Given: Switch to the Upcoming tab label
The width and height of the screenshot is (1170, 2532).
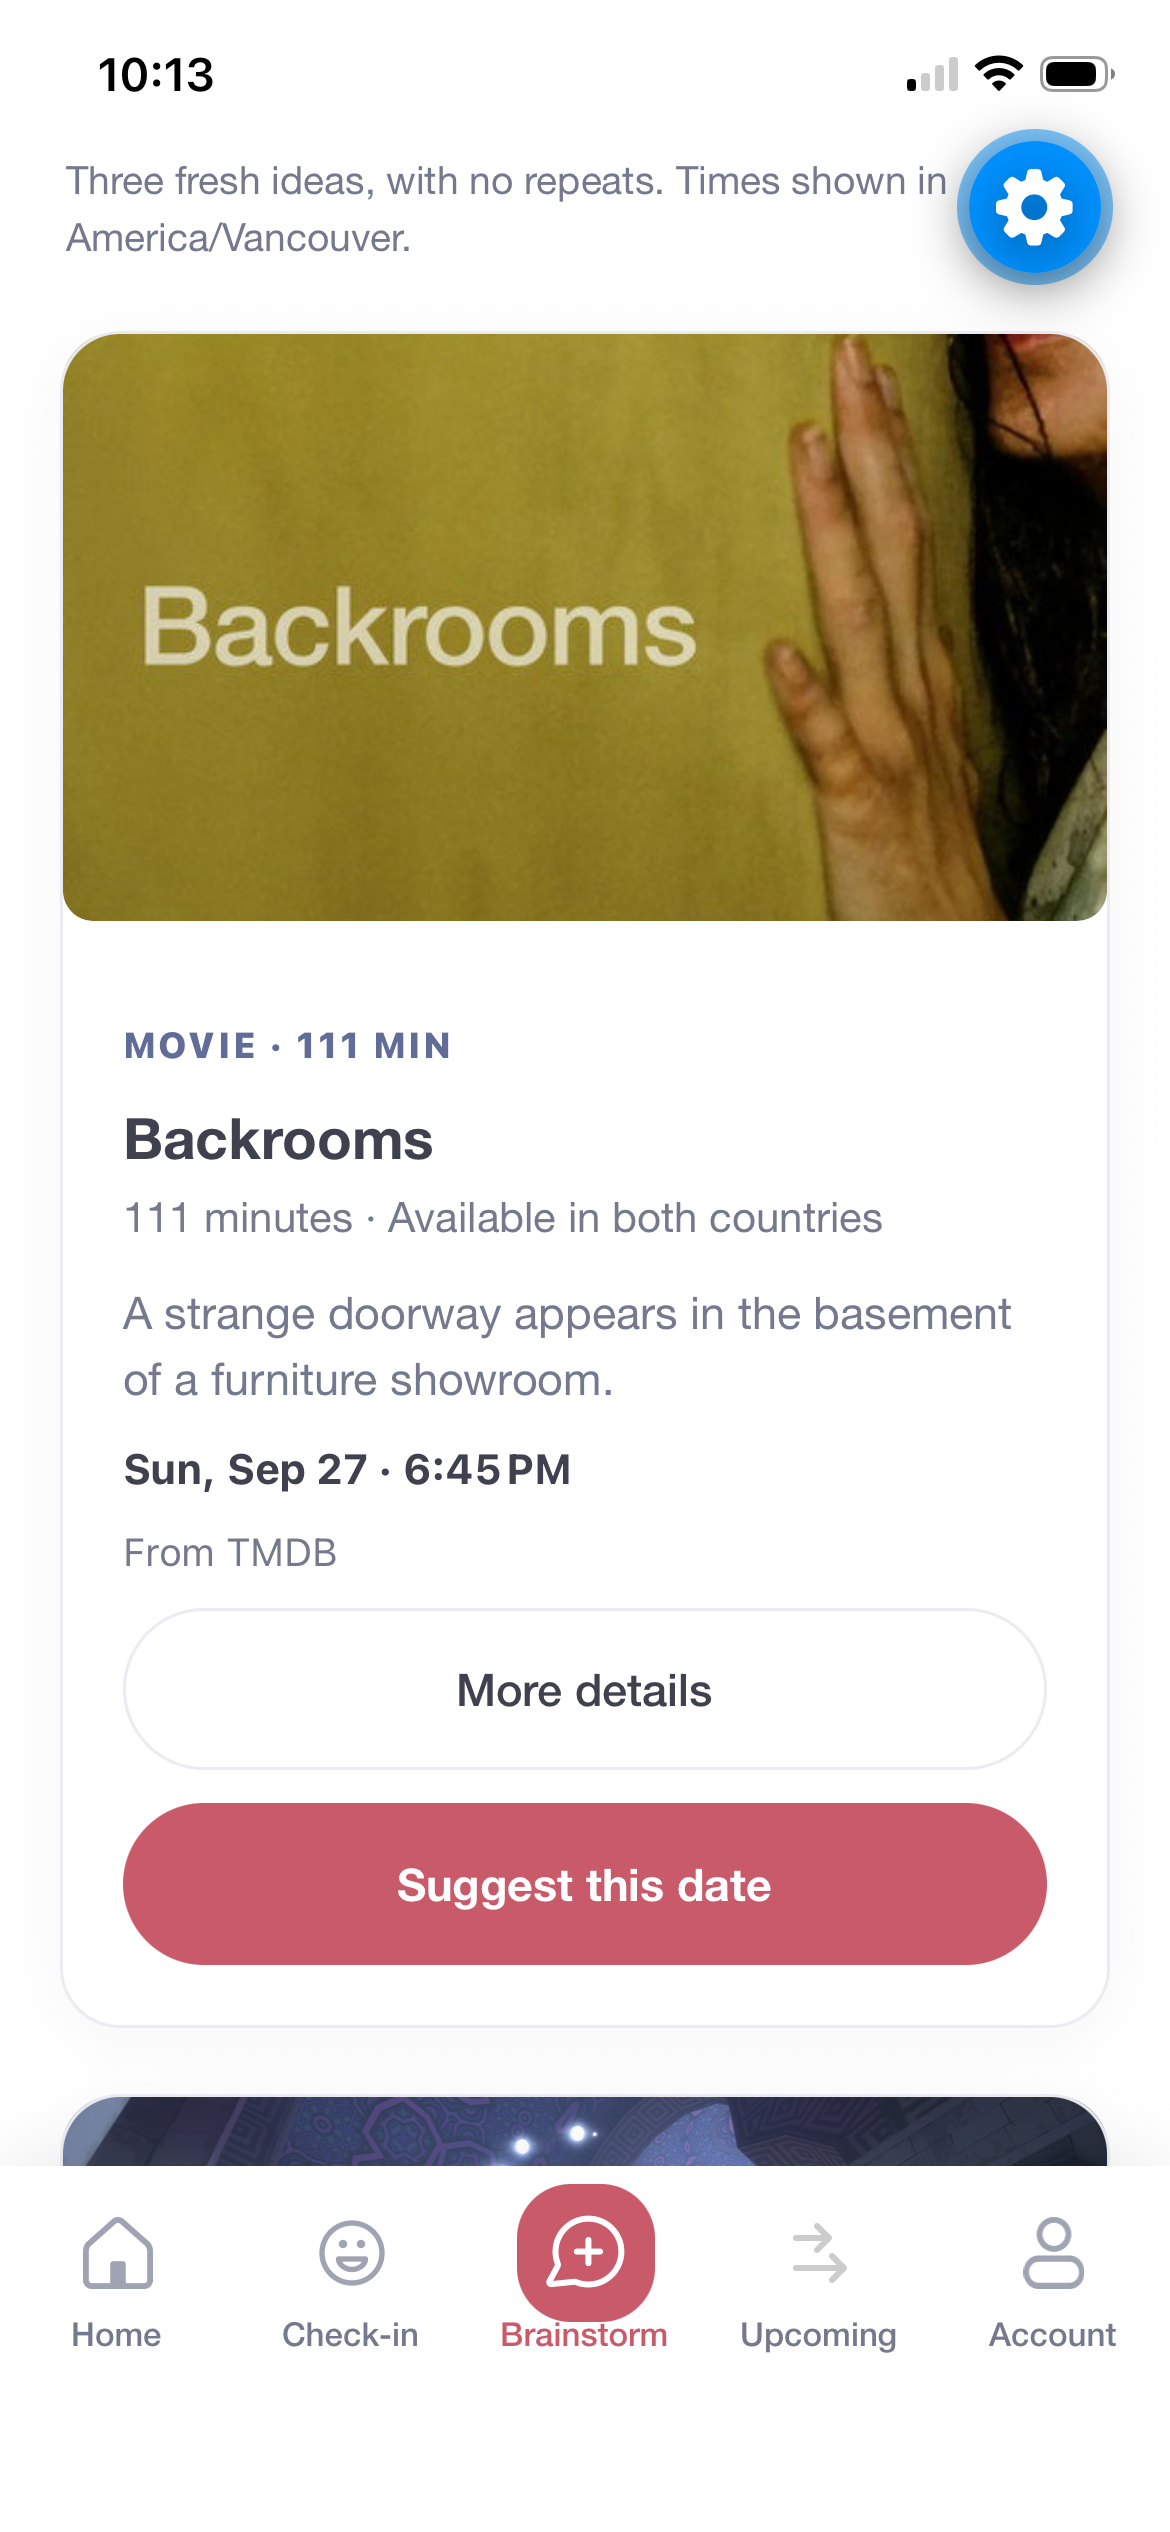Looking at the screenshot, I should (x=818, y=2336).
